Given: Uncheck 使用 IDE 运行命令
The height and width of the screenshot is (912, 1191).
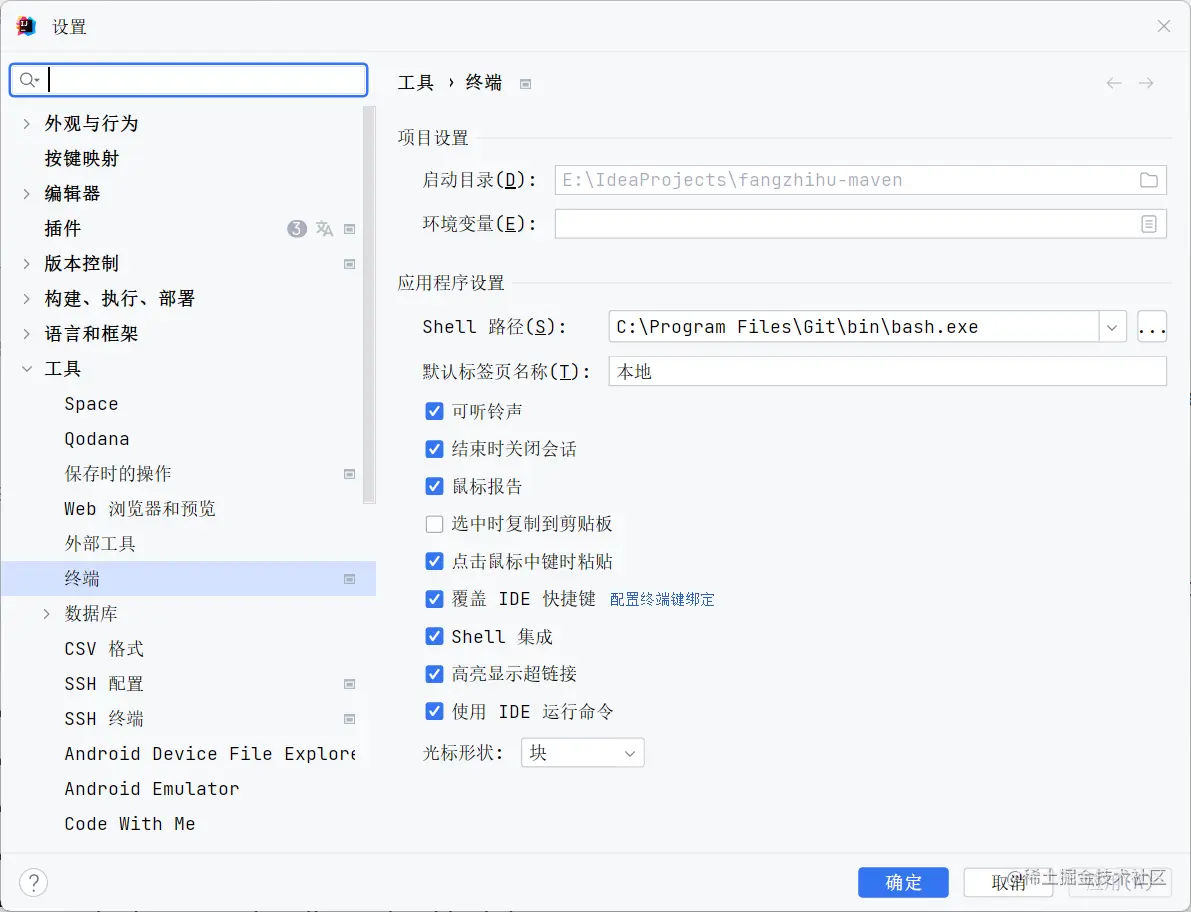Looking at the screenshot, I should click(434, 712).
